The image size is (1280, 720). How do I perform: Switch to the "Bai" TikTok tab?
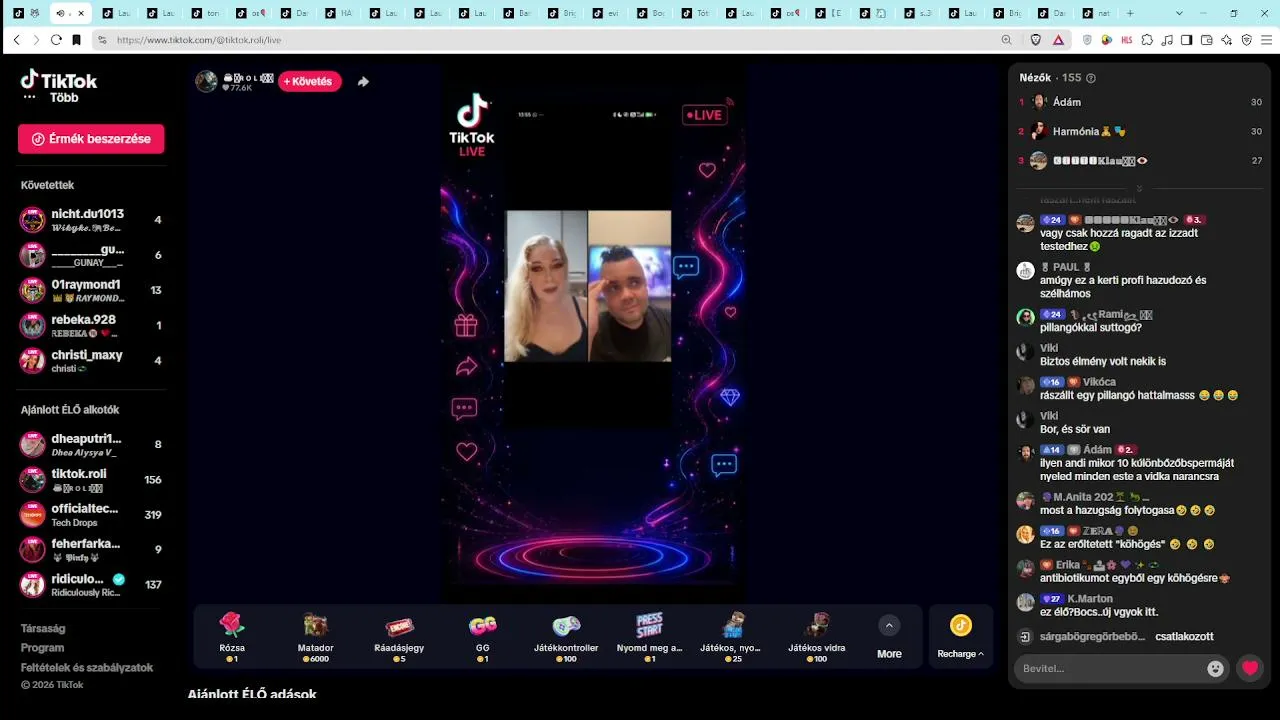point(520,13)
